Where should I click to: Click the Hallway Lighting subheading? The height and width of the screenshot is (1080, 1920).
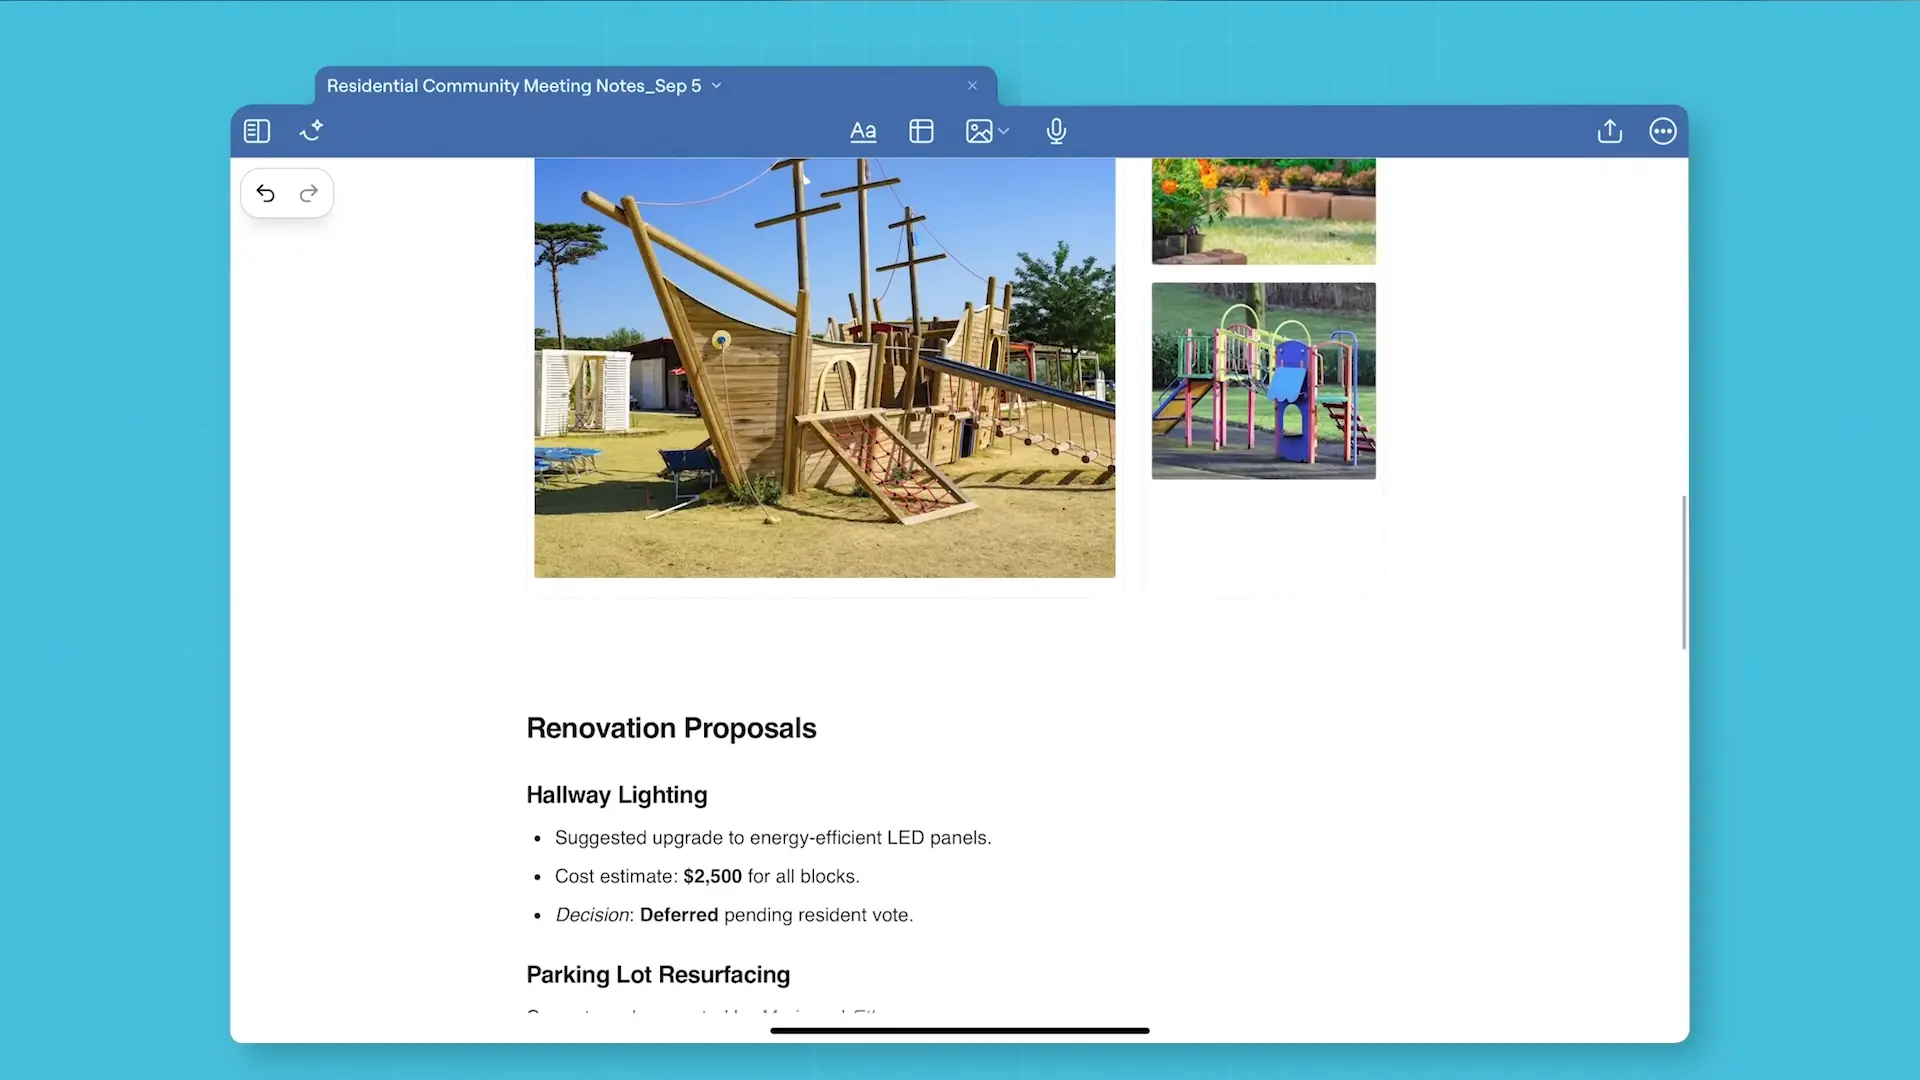click(x=616, y=795)
